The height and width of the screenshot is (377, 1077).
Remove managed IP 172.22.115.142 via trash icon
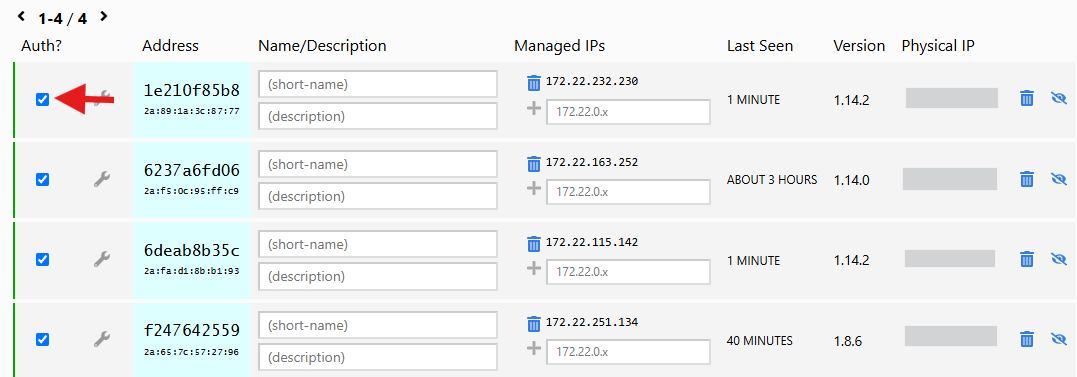534,243
